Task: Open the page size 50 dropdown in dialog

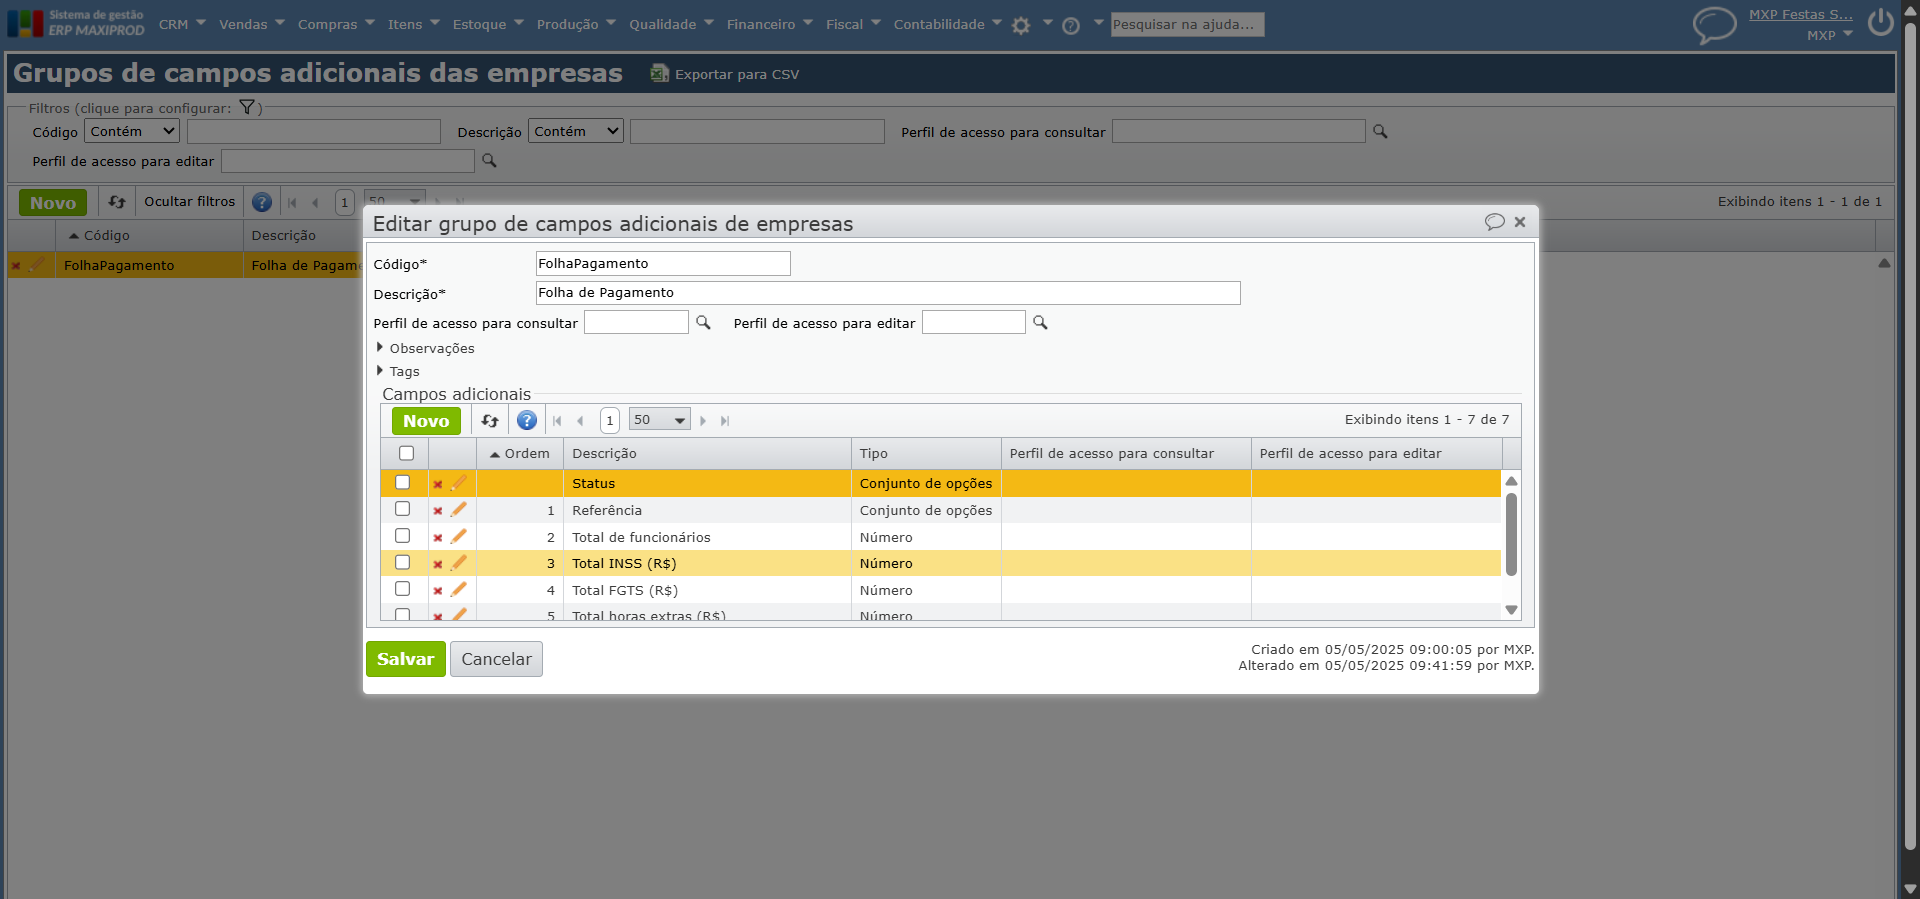Action: pyautogui.click(x=659, y=420)
